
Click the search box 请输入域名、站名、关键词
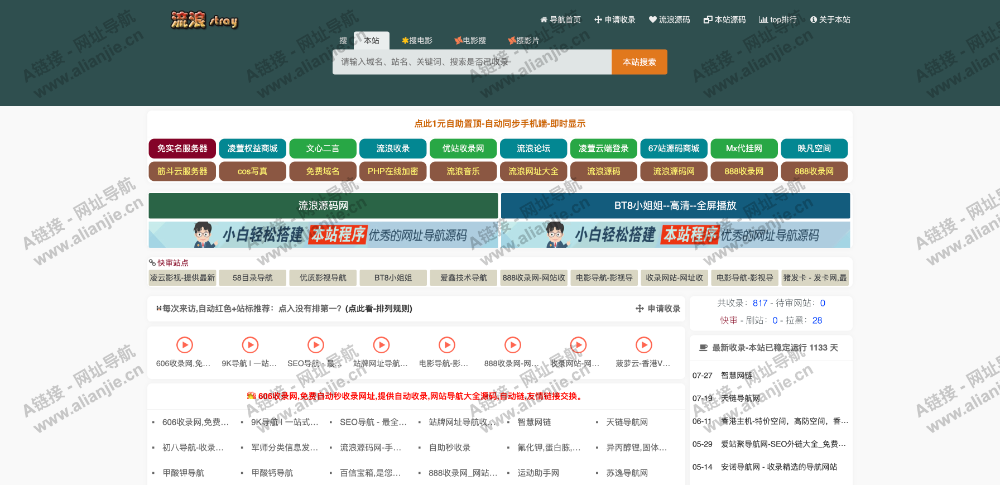(473, 62)
